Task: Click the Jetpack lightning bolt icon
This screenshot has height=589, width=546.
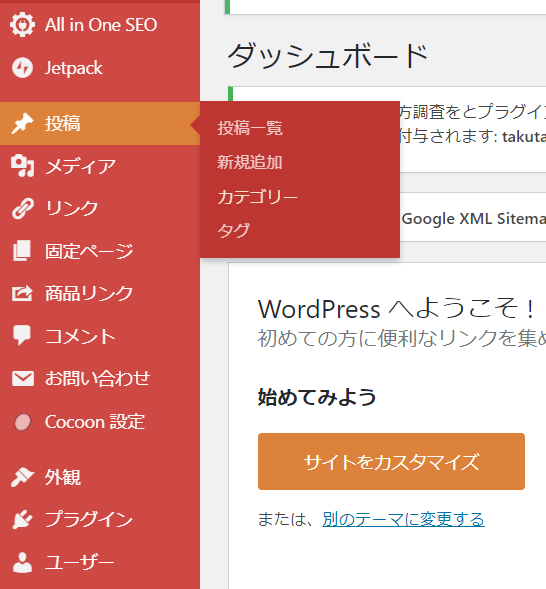Action: (23, 68)
